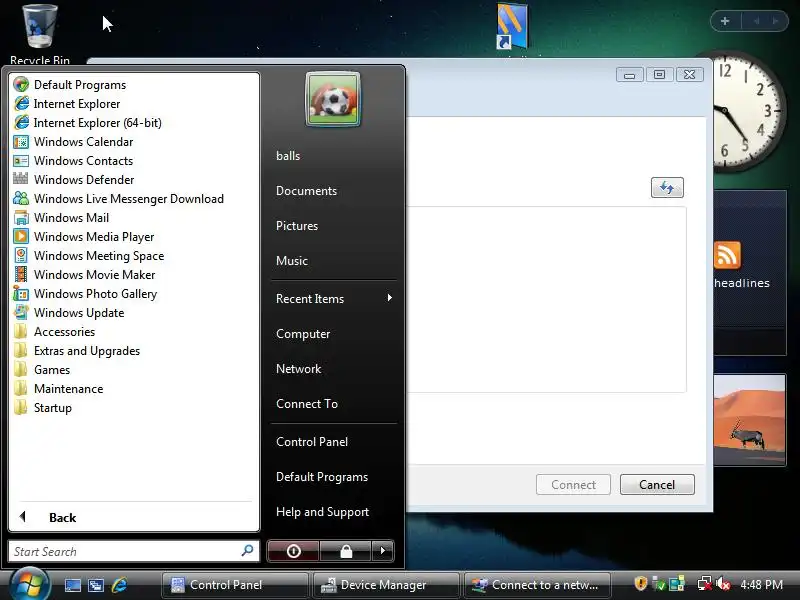Screen dimensions: 800x600
Task: Refresh network list in Connect dialog
Action: coord(667,187)
